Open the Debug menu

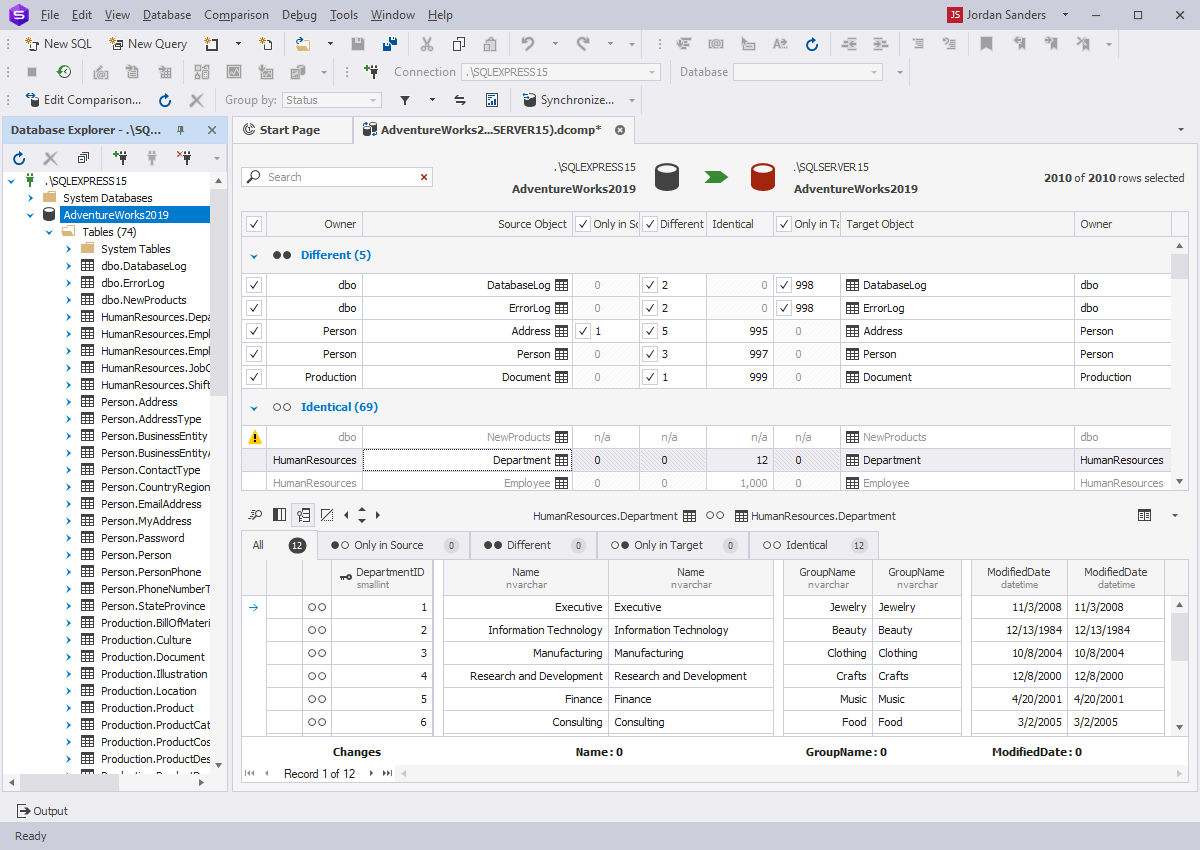(x=299, y=15)
